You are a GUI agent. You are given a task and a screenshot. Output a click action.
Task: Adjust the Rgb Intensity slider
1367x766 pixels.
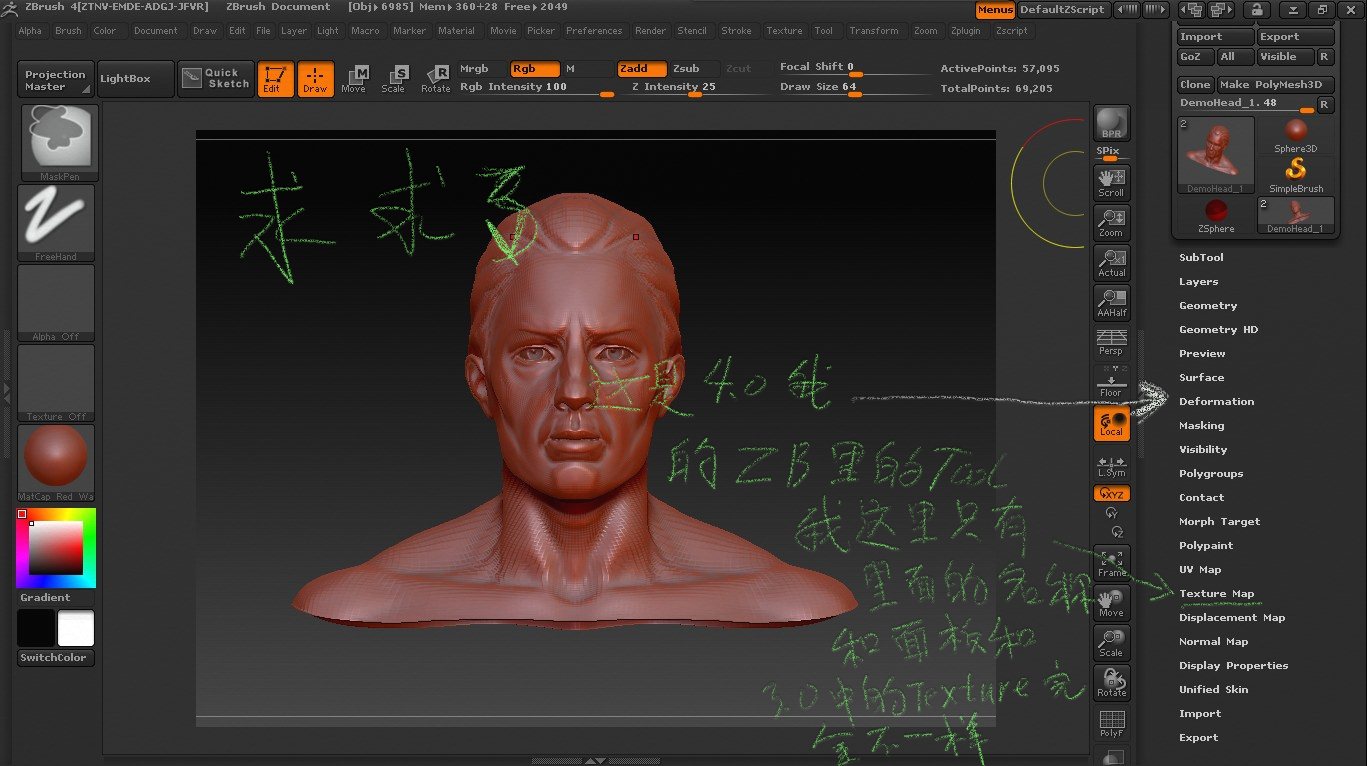536,87
